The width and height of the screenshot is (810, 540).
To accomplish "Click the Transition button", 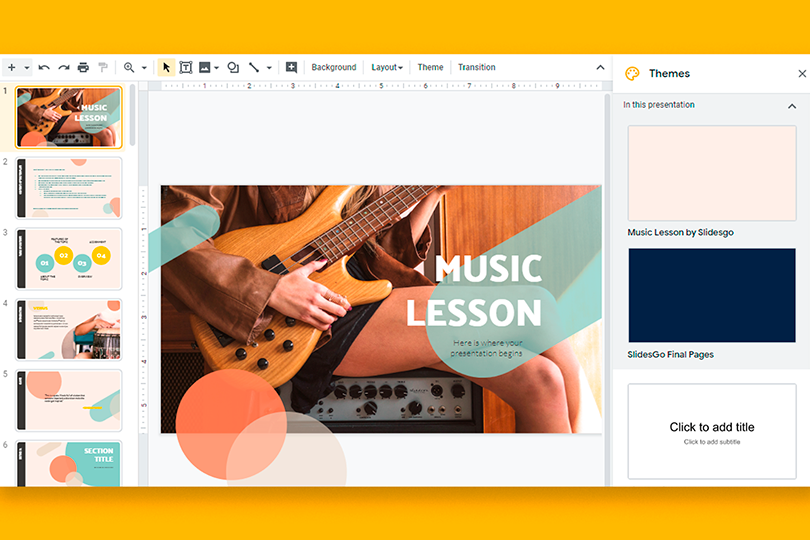I will tap(476, 67).
